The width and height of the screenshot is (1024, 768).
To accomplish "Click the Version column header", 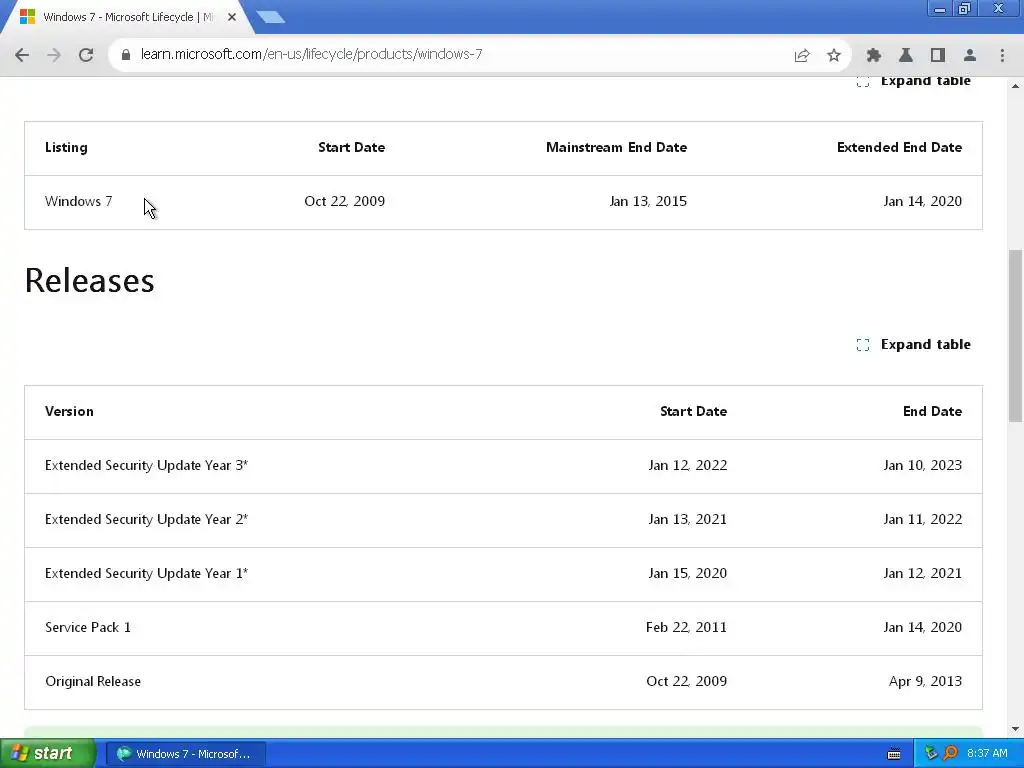I will coord(69,411).
